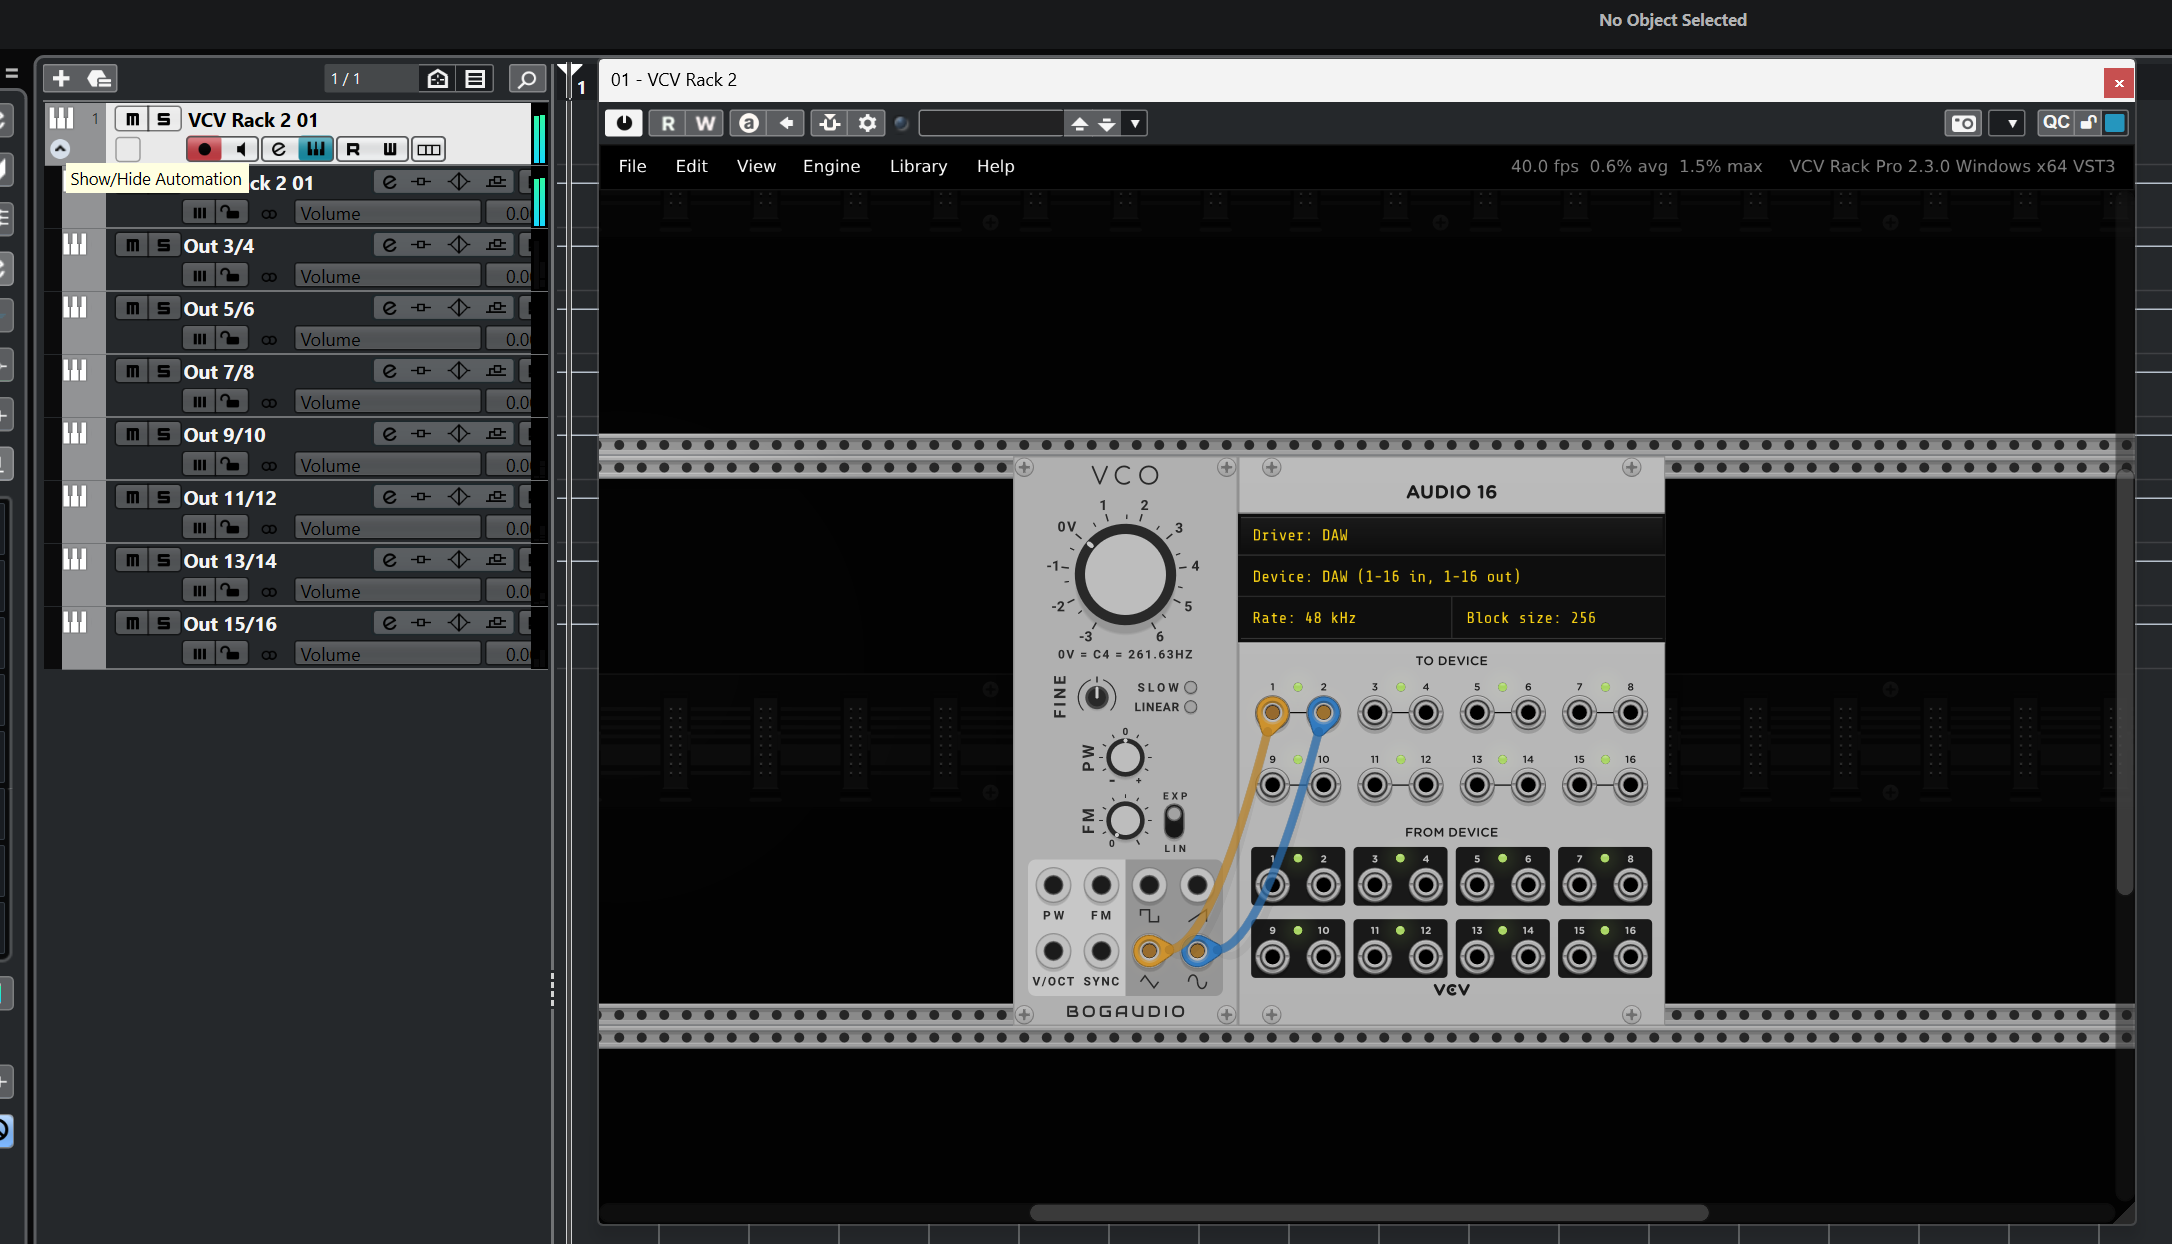This screenshot has height=1244, width=2172.
Task: Show quick controls QC button
Action: (x=2056, y=122)
